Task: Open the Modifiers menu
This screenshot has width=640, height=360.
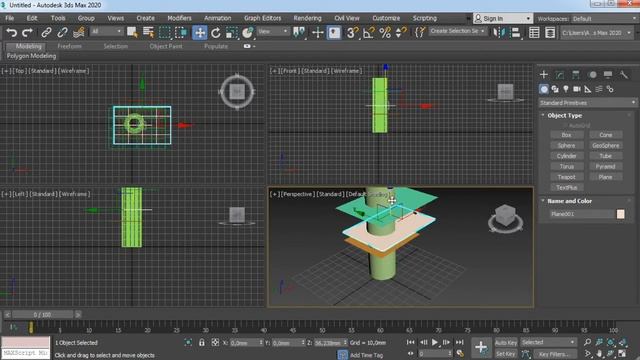Action: (179, 18)
